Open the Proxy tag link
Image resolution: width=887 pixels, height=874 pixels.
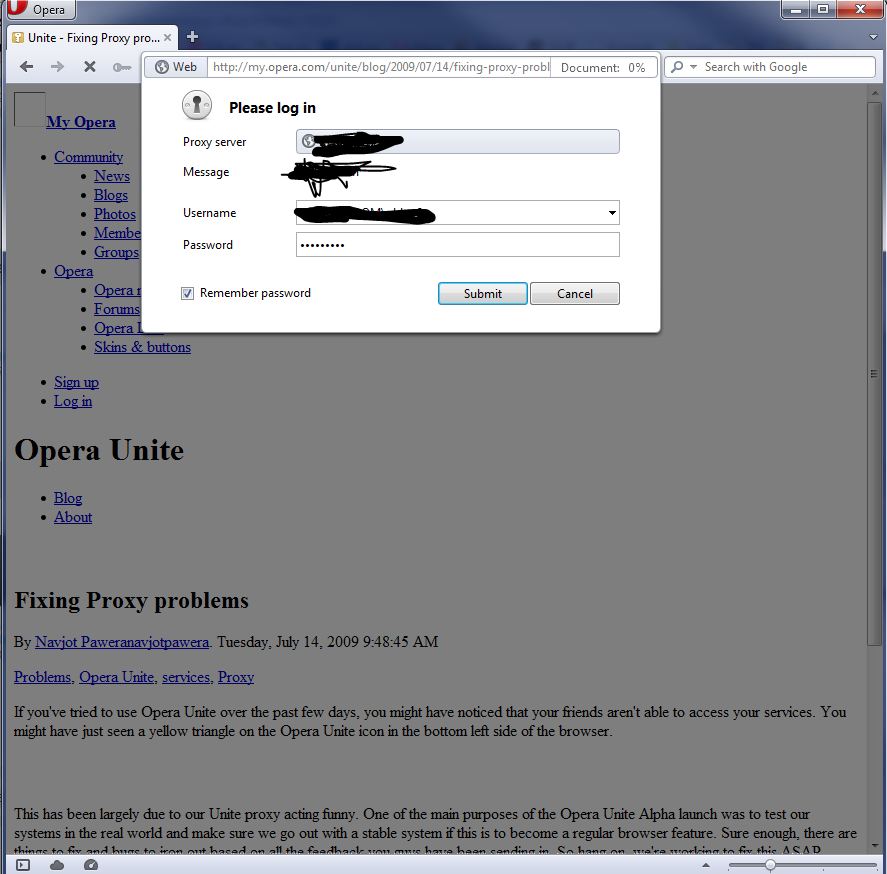point(236,677)
